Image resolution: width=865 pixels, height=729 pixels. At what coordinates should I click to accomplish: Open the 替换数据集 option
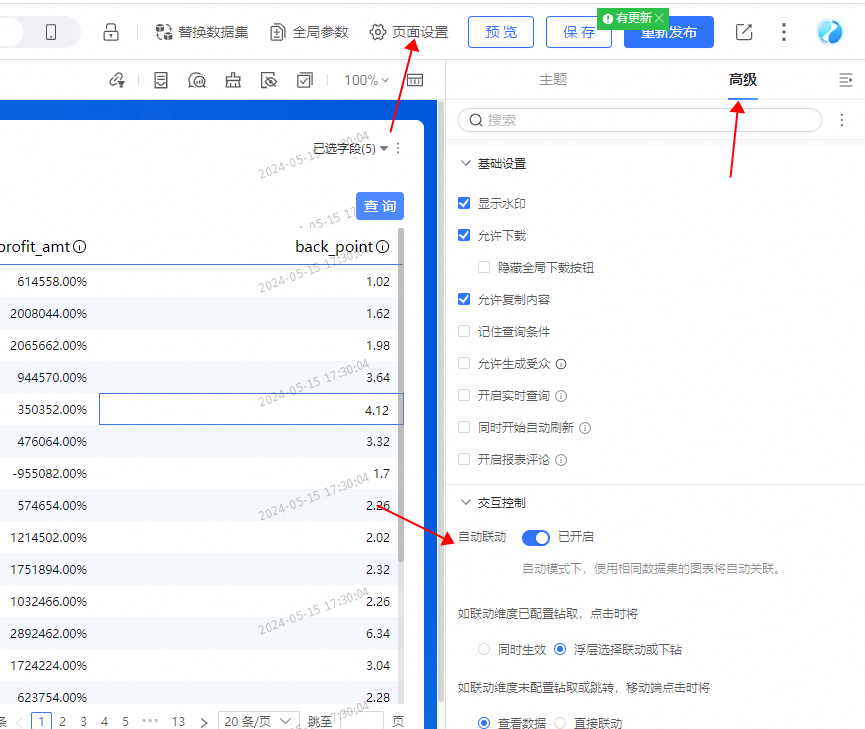pyautogui.click(x=202, y=32)
